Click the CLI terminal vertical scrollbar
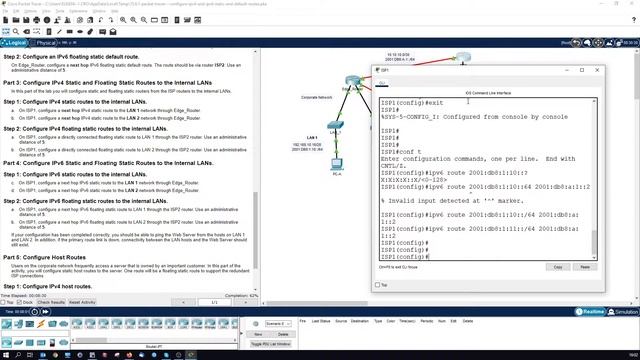This screenshot has width=640, height=360. (x=594, y=242)
